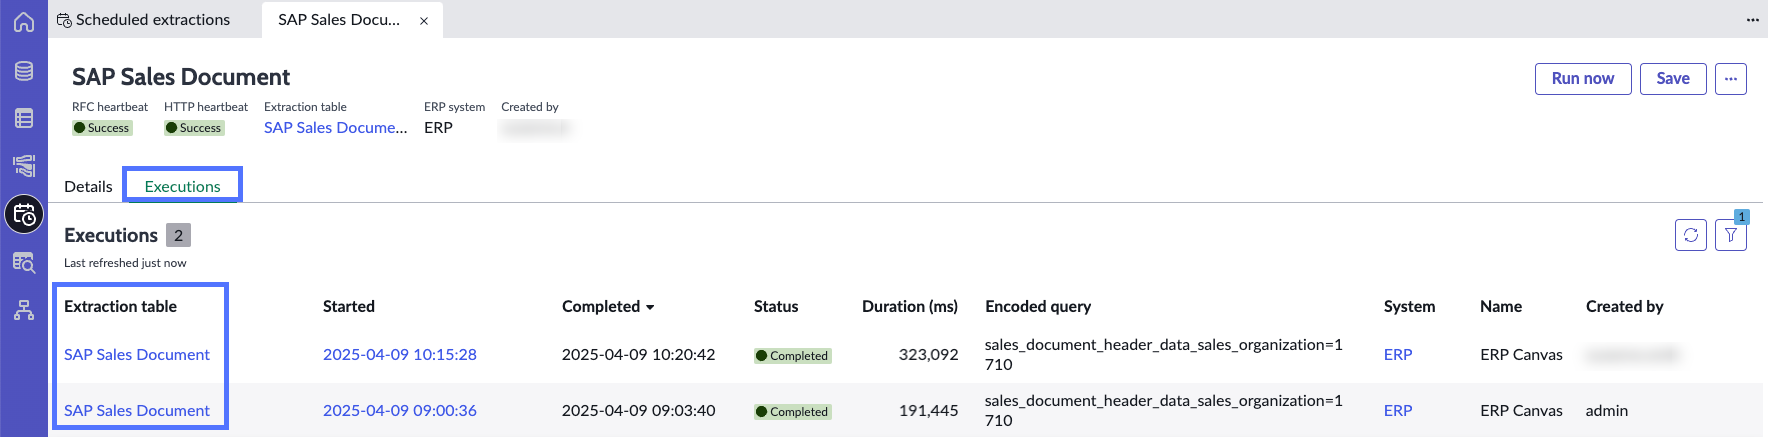Screen dimensions: 1768x437
Task: Open execution started 2025-04-09 09:00:36
Action: [400, 410]
